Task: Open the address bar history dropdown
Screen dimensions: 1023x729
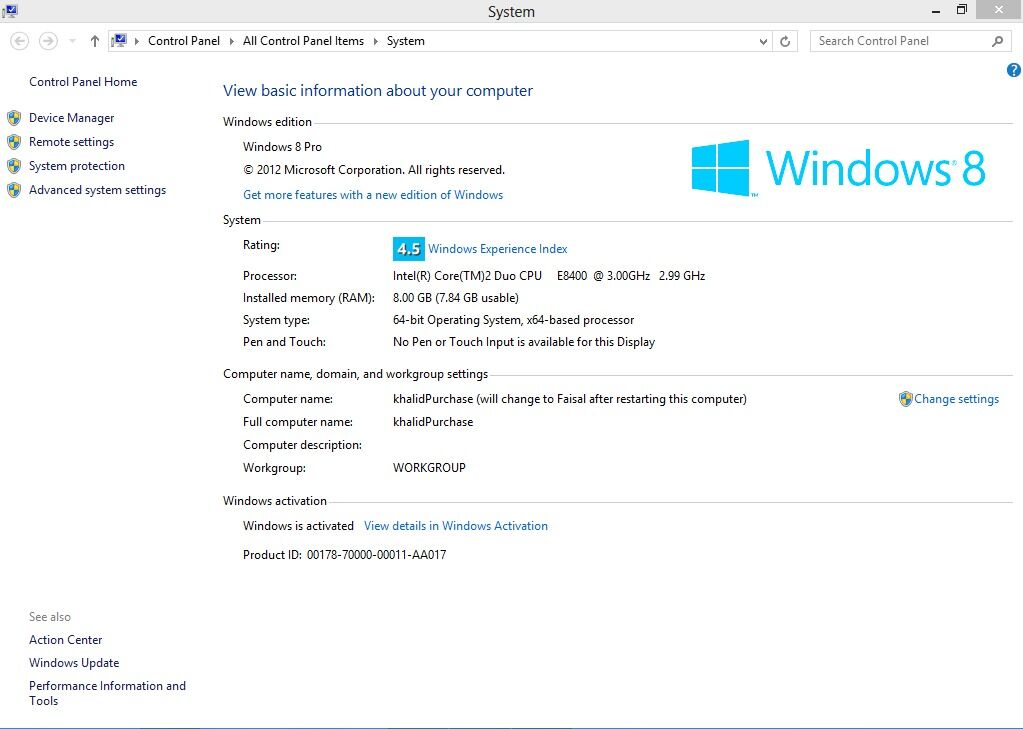Action: point(763,41)
